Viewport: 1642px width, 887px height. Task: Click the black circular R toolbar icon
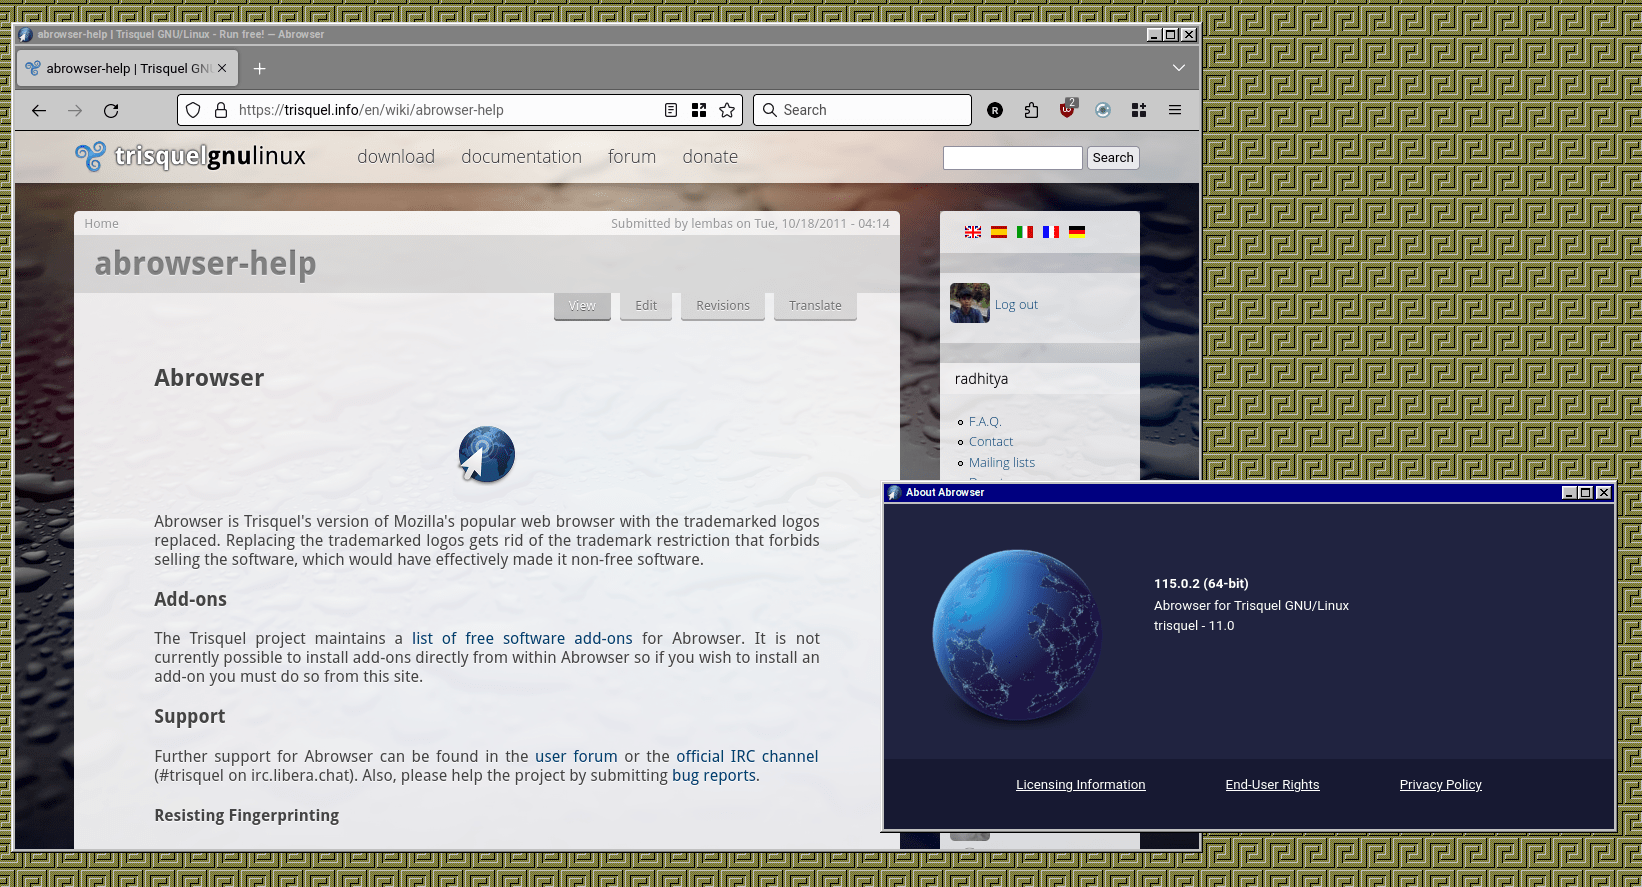pyautogui.click(x=995, y=110)
